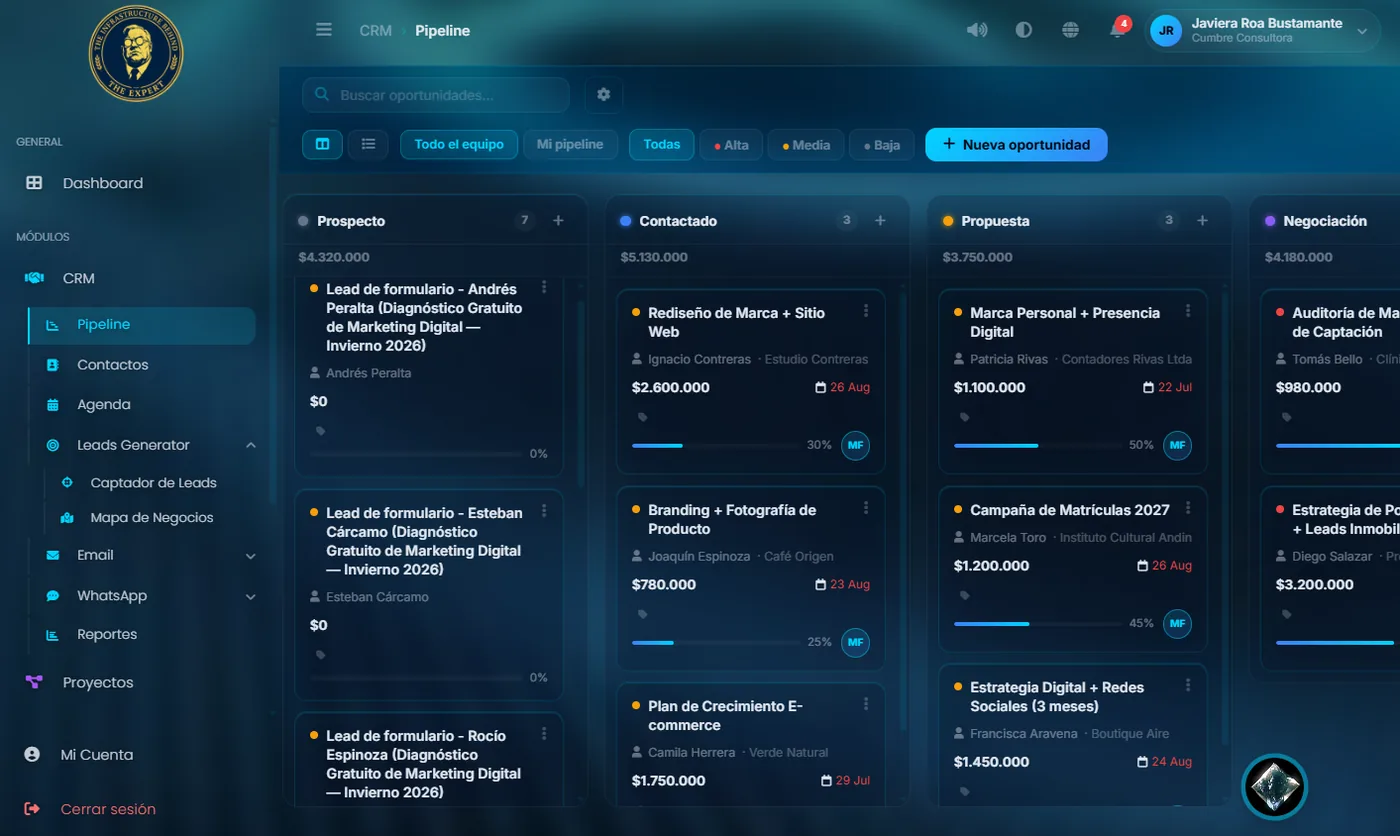Click inside Buscar oportunidades search field

(x=436, y=95)
